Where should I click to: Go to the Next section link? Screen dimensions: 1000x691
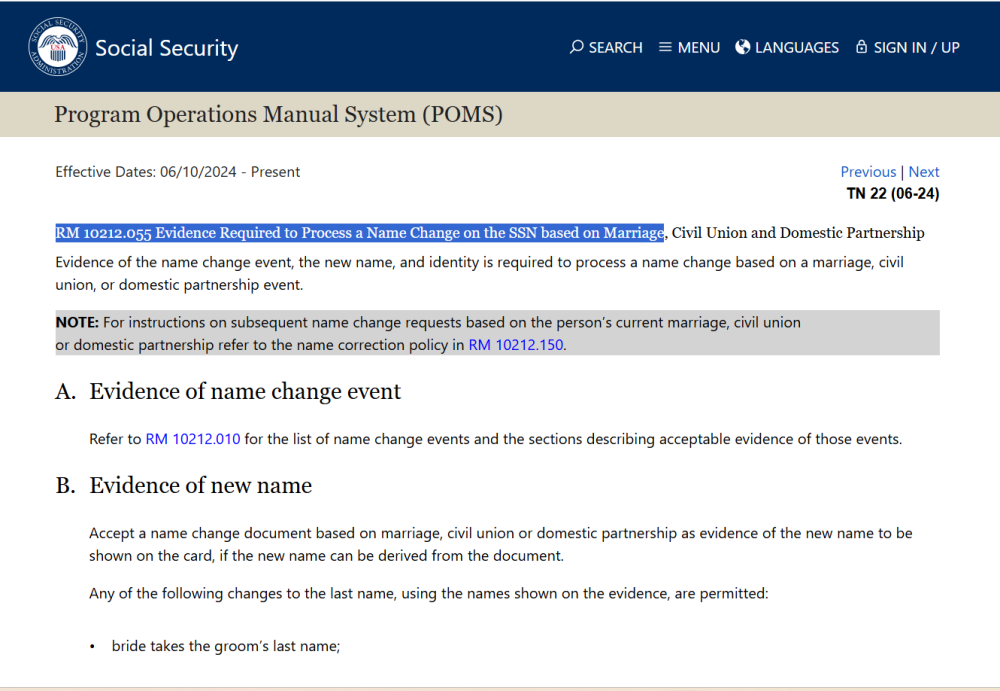[x=924, y=172]
